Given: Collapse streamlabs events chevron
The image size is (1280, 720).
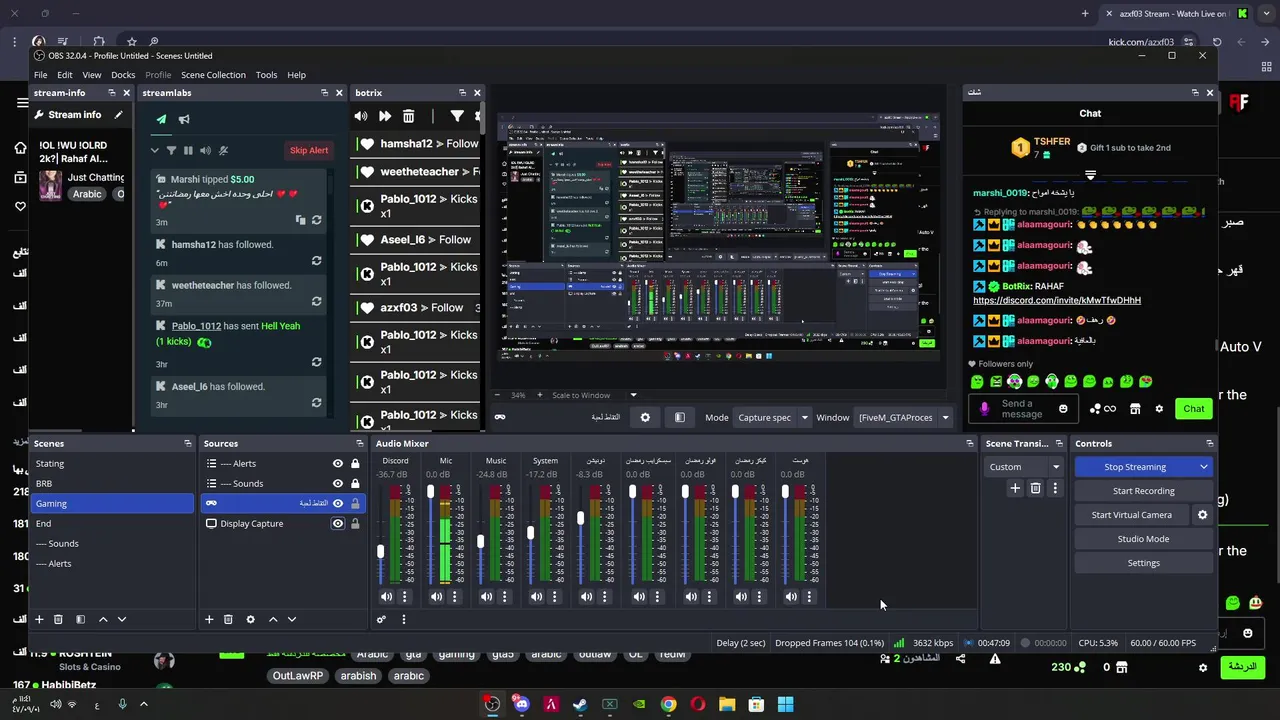Looking at the screenshot, I should tap(154, 150).
